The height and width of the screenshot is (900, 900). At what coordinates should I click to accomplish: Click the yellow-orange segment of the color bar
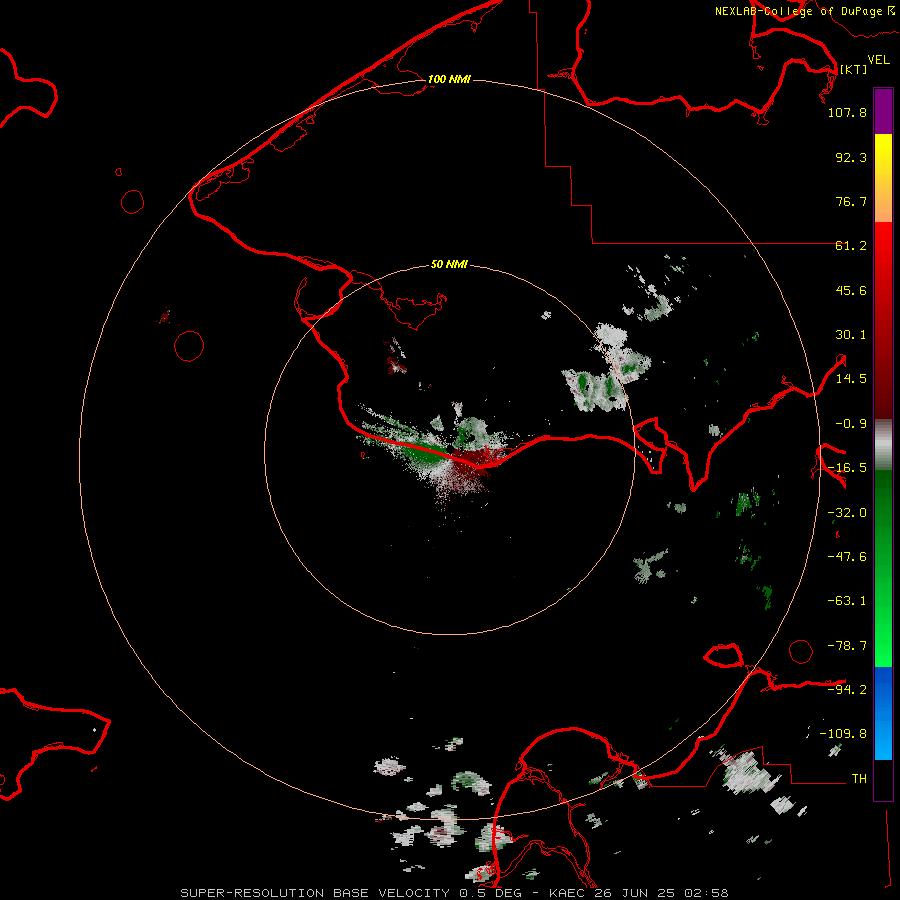pos(883,178)
